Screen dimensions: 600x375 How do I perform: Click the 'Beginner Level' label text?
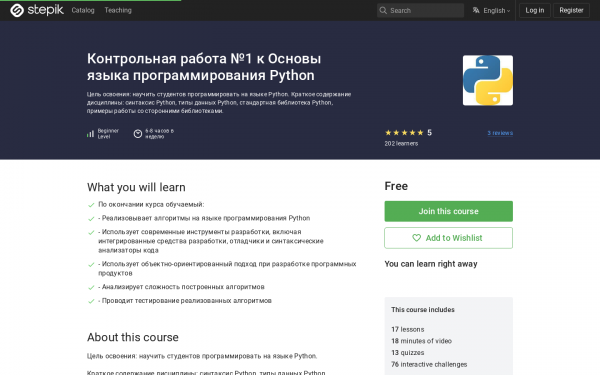108,134
